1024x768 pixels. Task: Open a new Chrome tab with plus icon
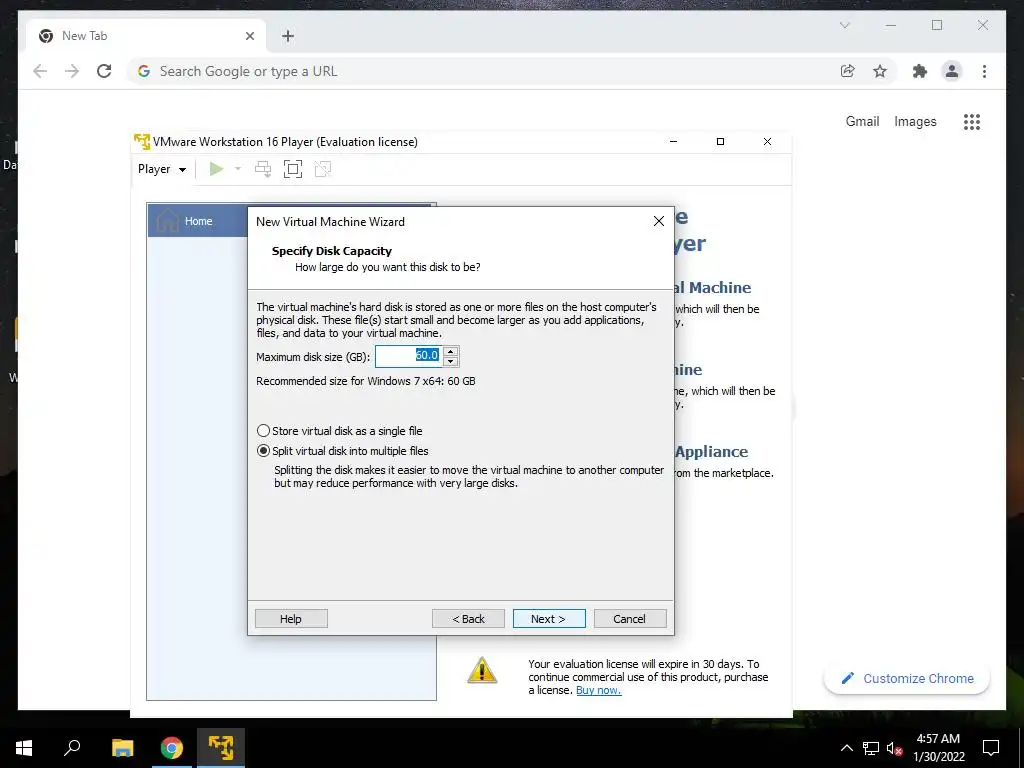coord(288,36)
